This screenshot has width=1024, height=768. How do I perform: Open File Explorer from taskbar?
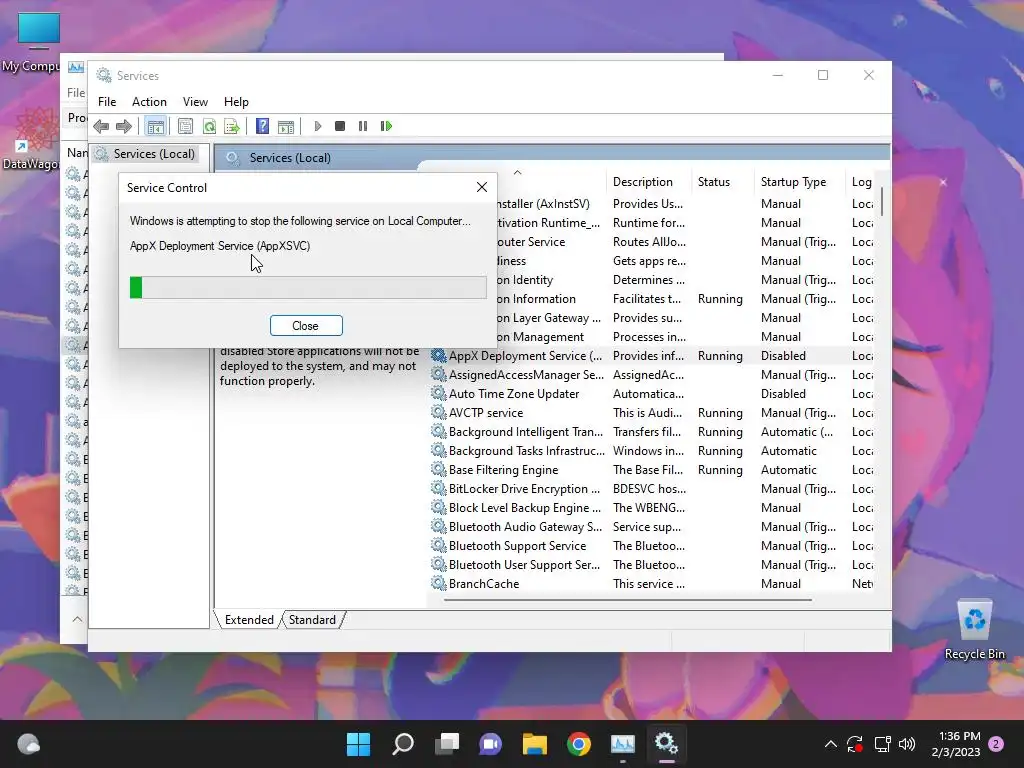click(534, 744)
